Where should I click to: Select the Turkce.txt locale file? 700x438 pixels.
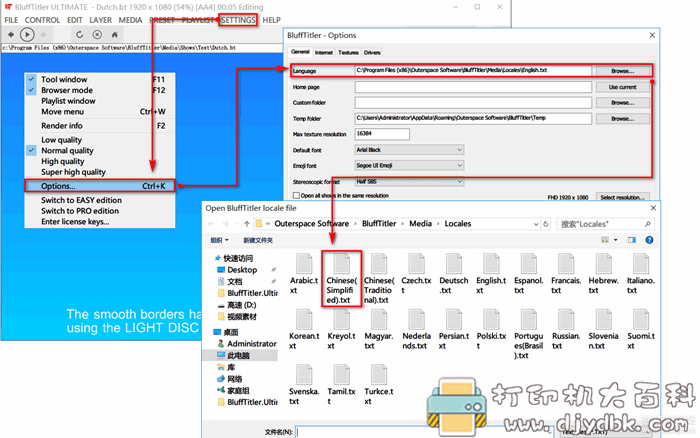pos(379,385)
